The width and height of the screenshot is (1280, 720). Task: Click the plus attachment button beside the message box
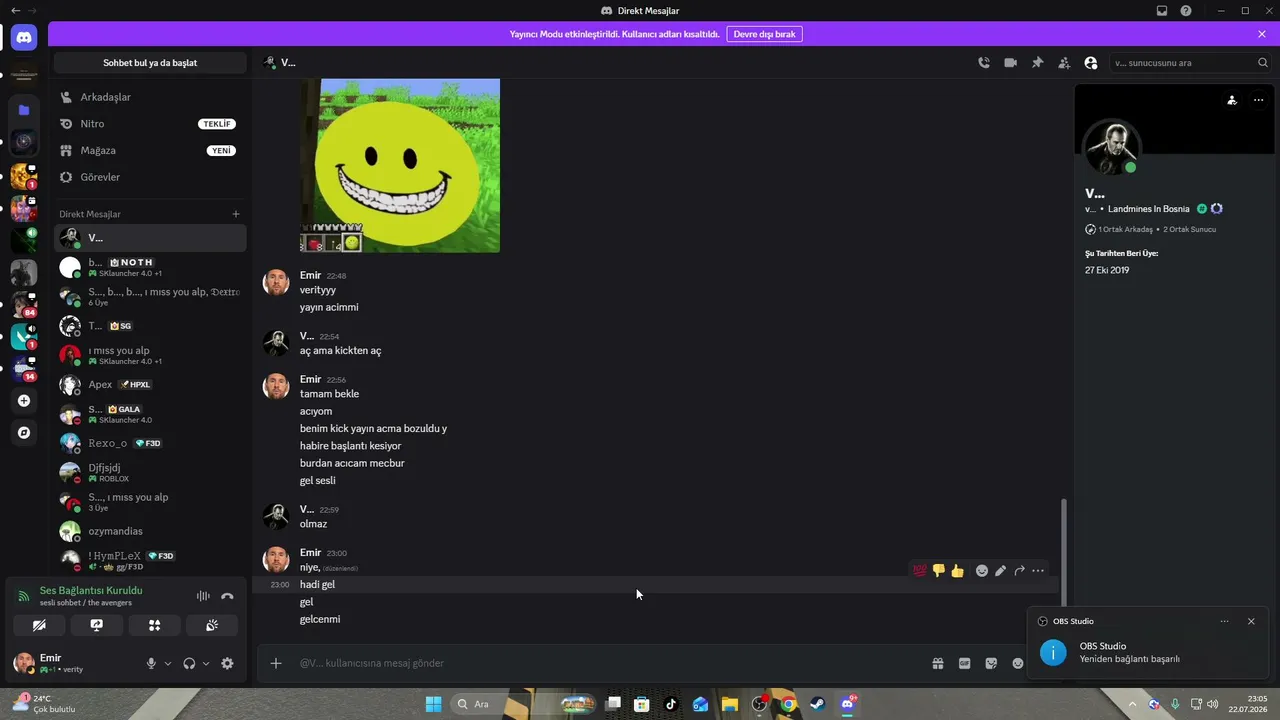pyautogui.click(x=276, y=663)
